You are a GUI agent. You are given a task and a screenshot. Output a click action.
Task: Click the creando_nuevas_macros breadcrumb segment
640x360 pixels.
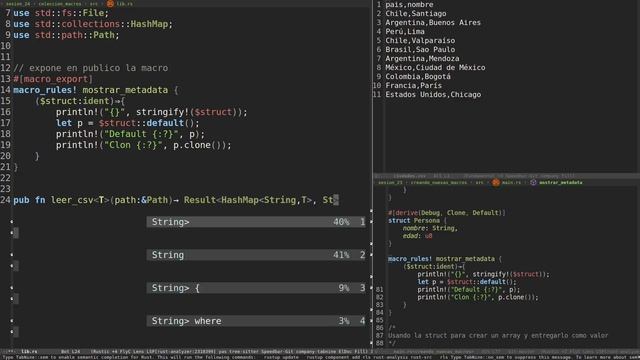tap(439, 182)
